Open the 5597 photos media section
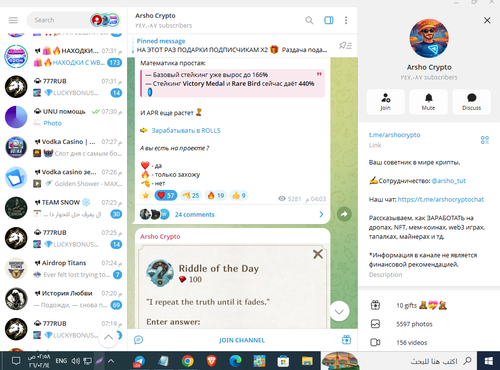 429,324
